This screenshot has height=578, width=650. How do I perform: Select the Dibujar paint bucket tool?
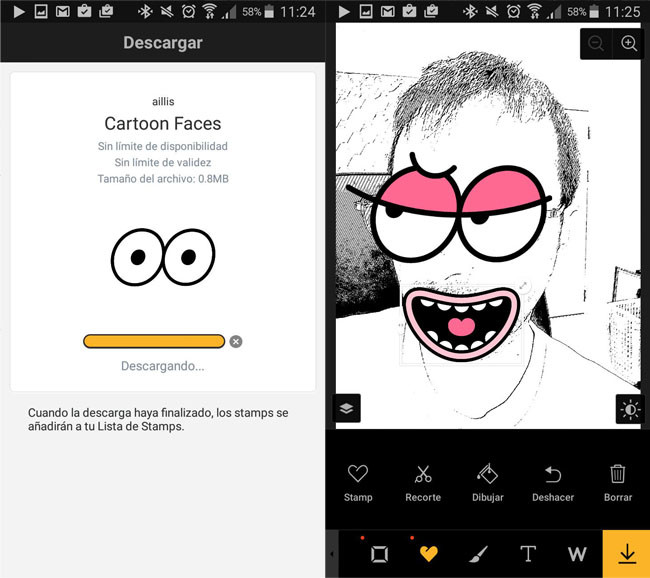(x=488, y=483)
